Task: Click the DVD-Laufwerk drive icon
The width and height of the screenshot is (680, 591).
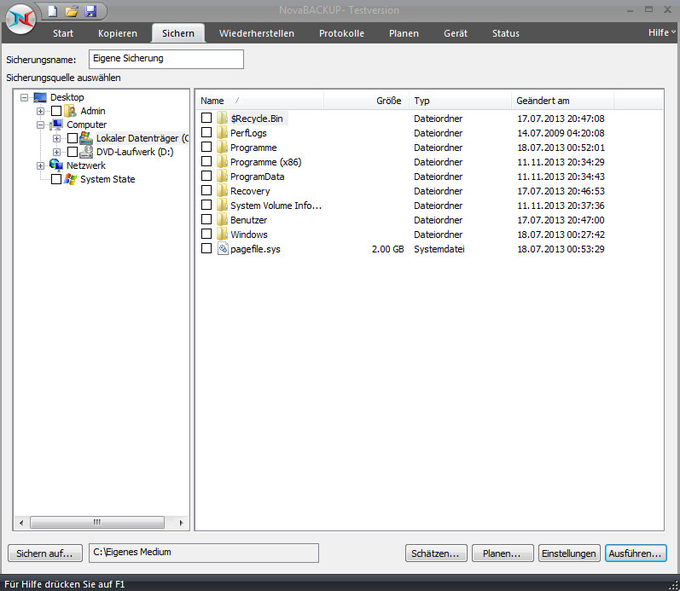Action: pos(86,152)
